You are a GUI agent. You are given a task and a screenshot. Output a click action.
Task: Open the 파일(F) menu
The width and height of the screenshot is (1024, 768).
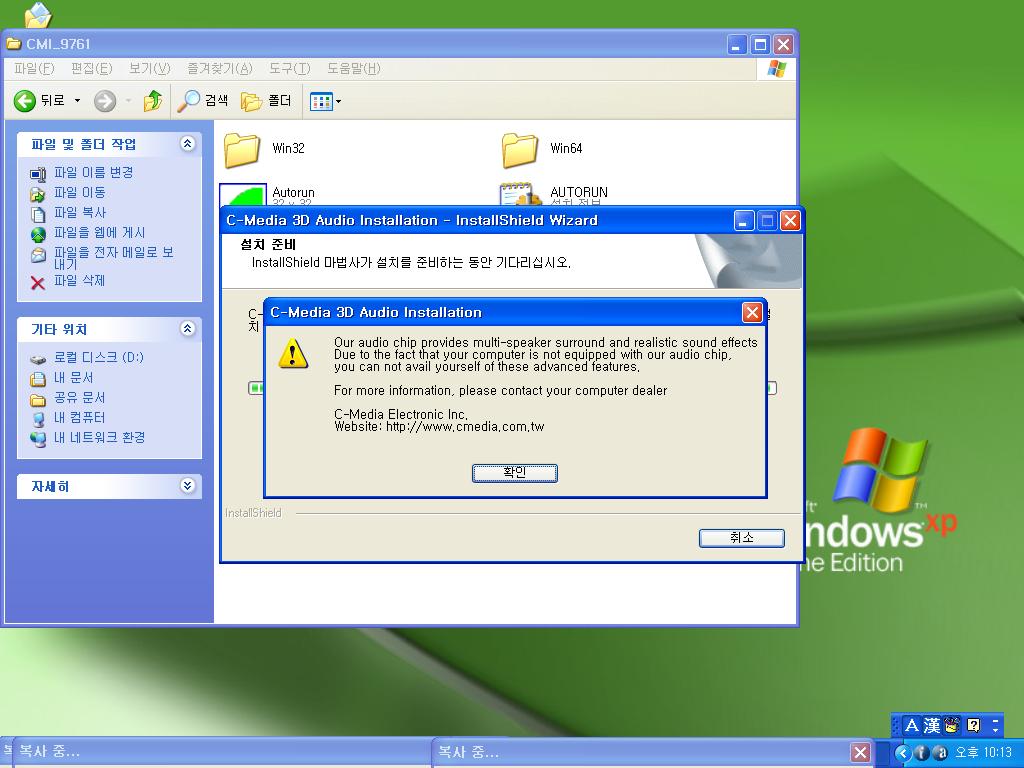tap(34, 69)
